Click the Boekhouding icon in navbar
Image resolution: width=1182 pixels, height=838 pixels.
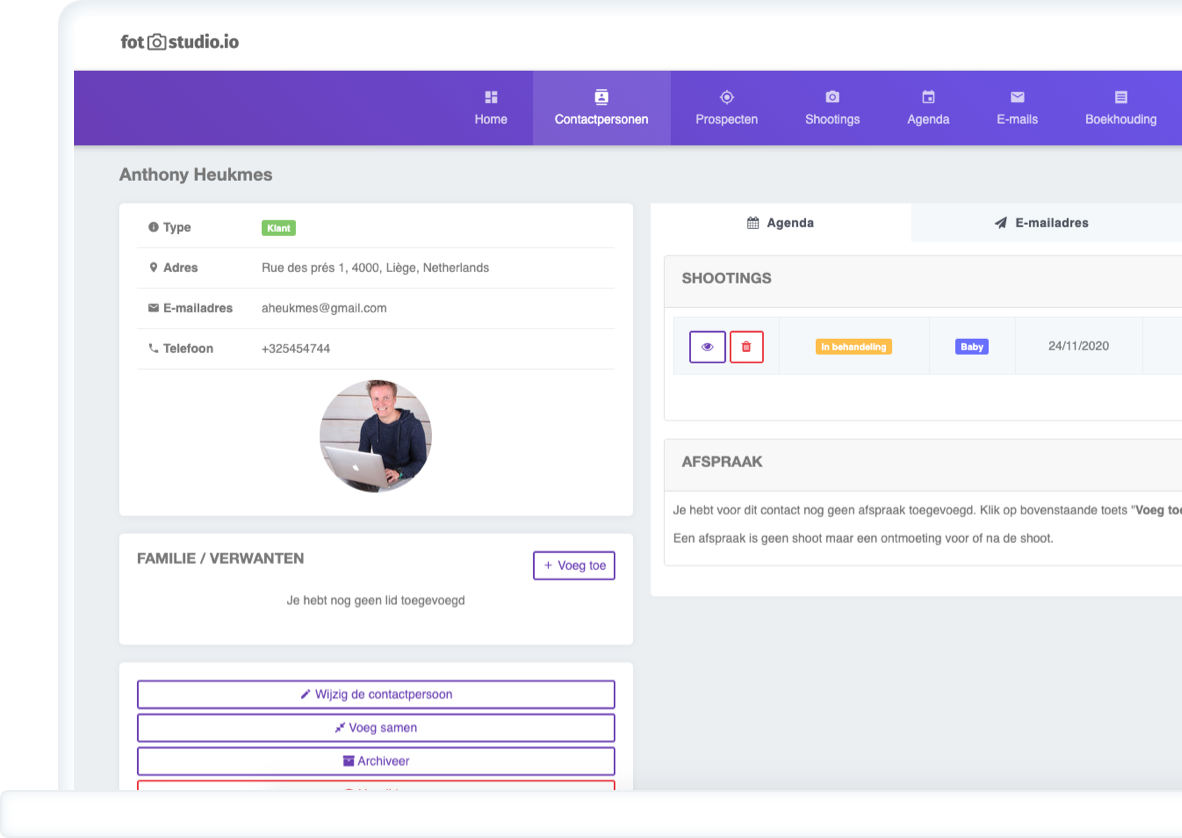(x=1121, y=97)
